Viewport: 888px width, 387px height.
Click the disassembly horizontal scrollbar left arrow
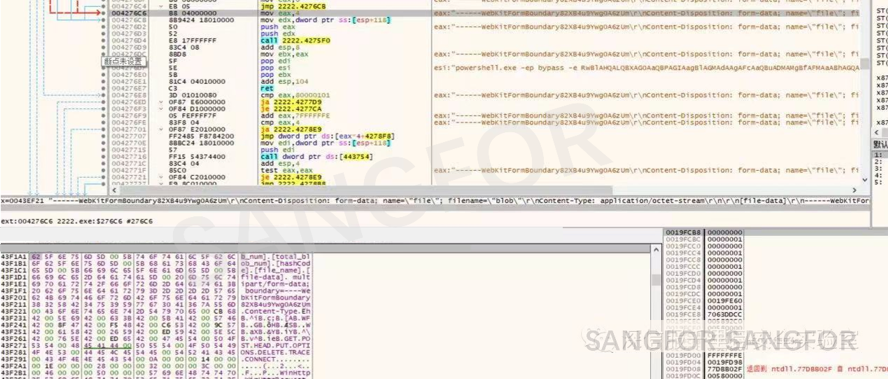point(5,190)
